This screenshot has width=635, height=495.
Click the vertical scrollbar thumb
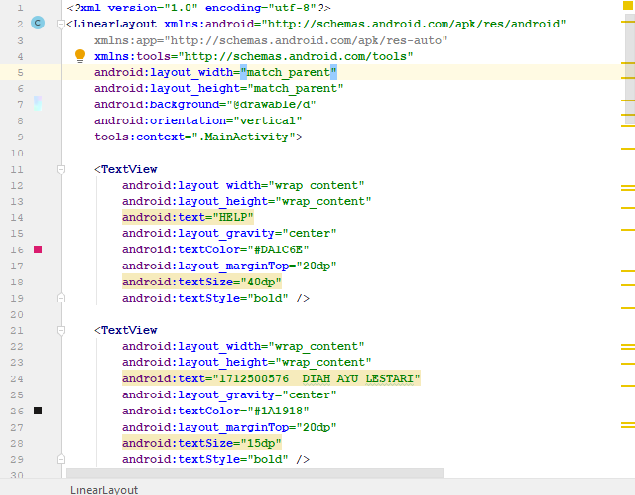[630, 69]
